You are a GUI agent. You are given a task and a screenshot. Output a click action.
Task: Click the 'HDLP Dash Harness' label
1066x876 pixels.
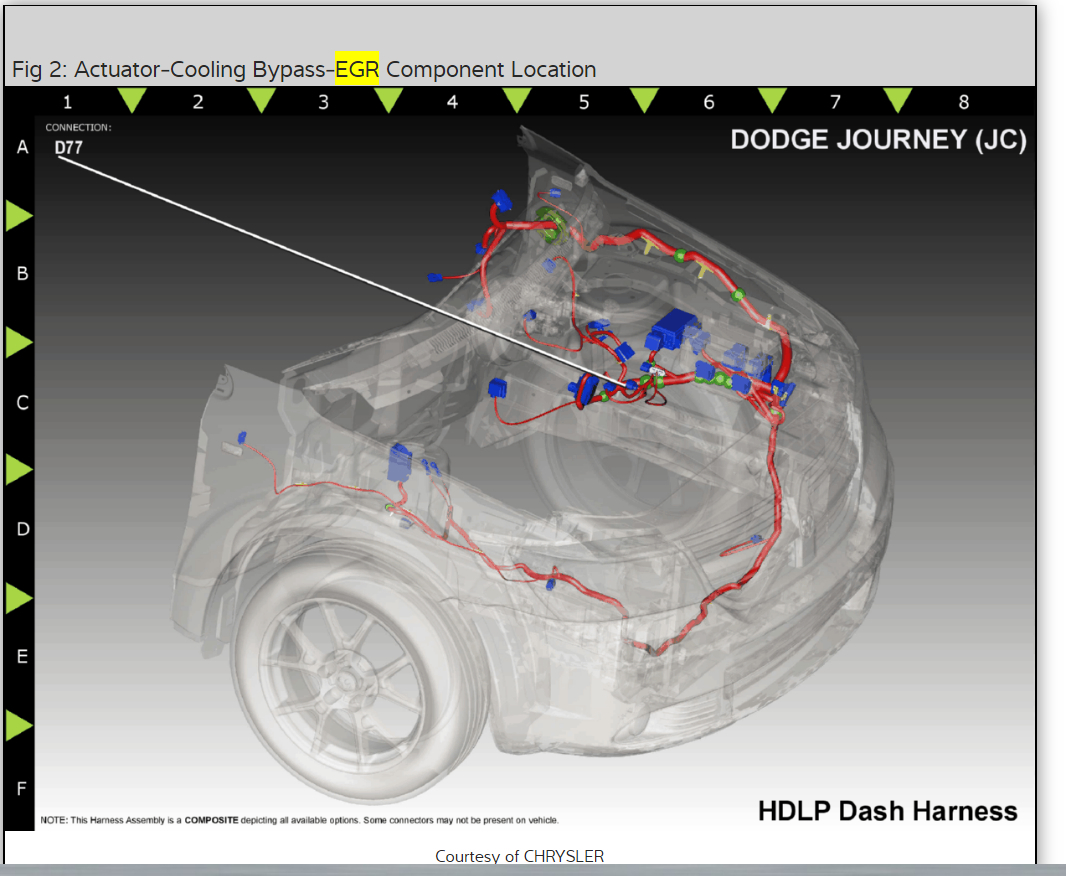point(887,811)
